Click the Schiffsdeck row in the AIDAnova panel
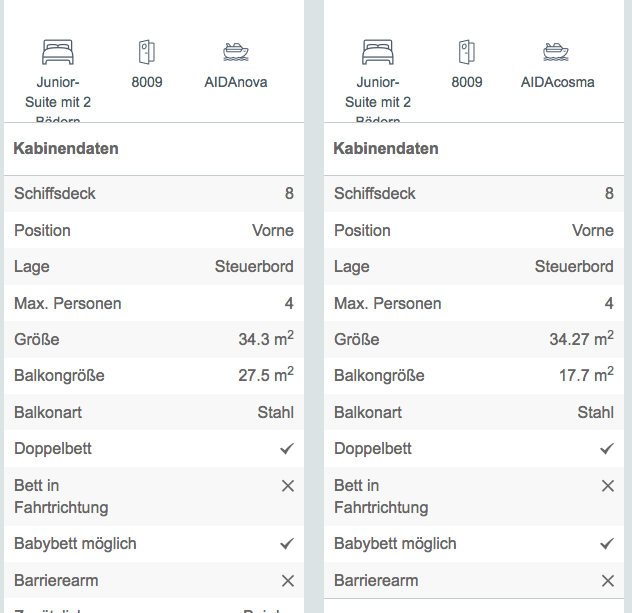The width and height of the screenshot is (632, 613). [154, 194]
